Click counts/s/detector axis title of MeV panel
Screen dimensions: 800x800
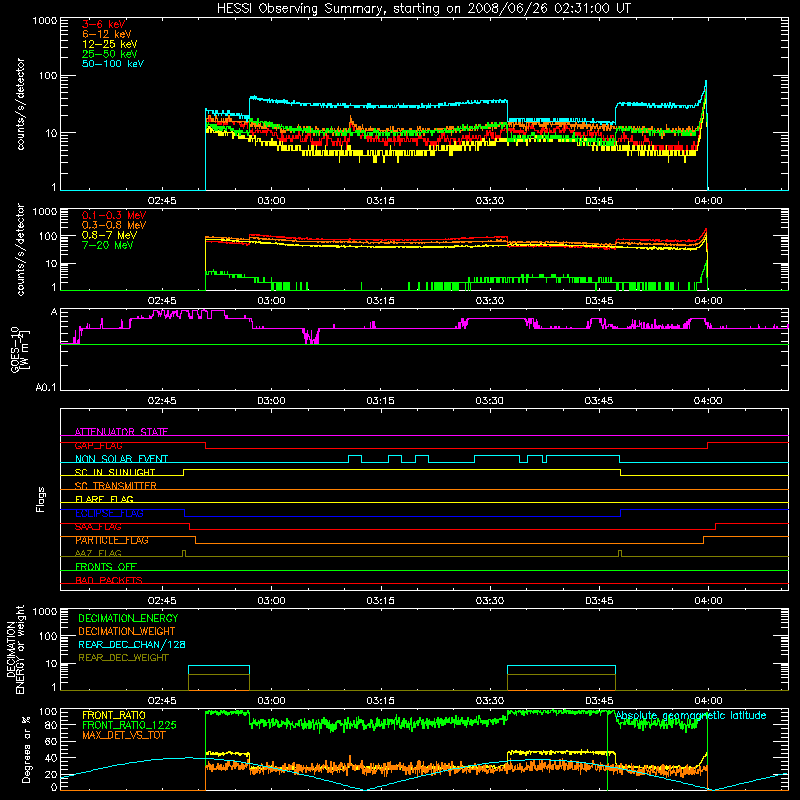20,249
